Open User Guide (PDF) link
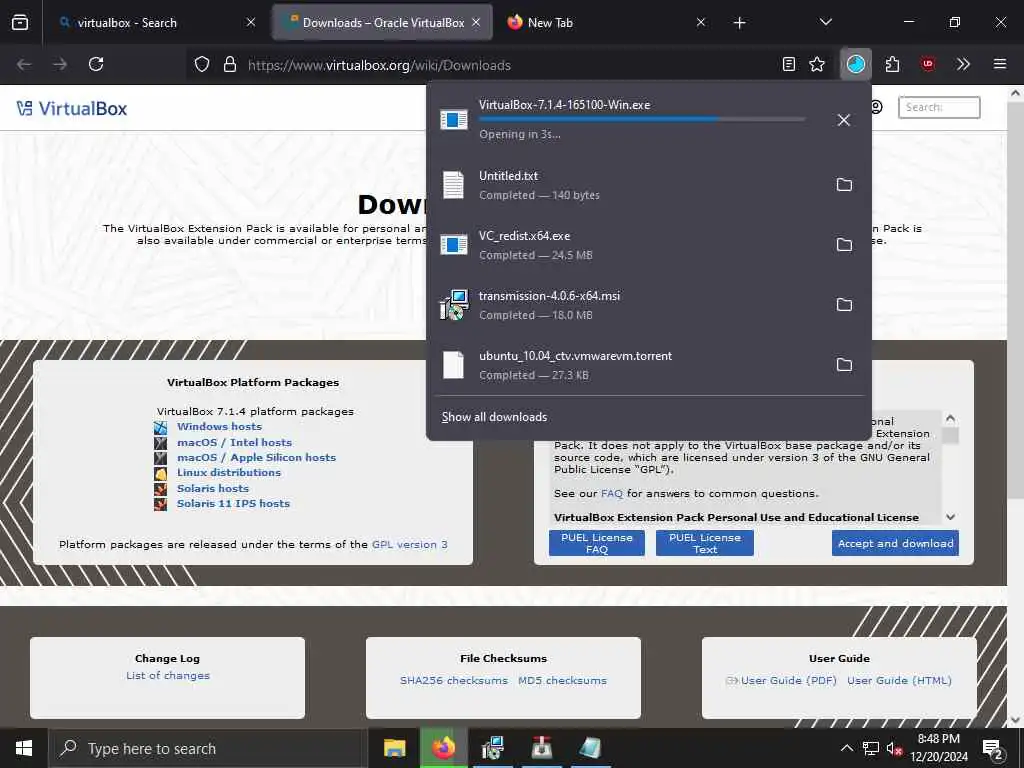Image resolution: width=1024 pixels, height=768 pixels. coord(788,680)
